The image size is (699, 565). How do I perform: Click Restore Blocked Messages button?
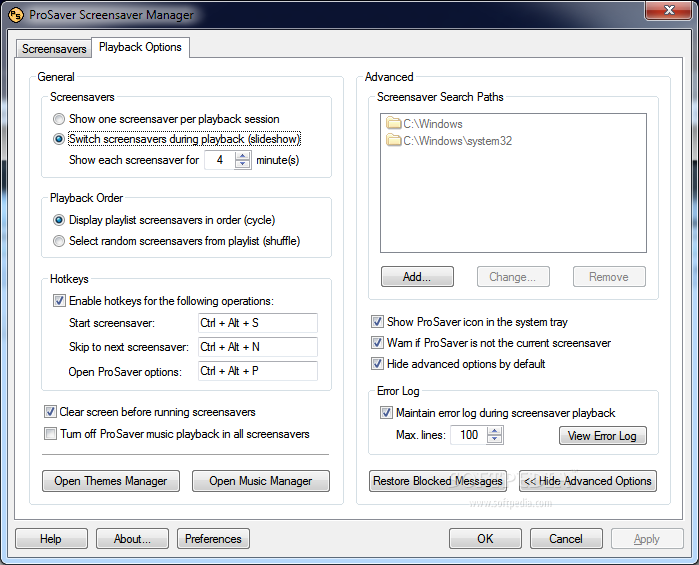coord(438,481)
